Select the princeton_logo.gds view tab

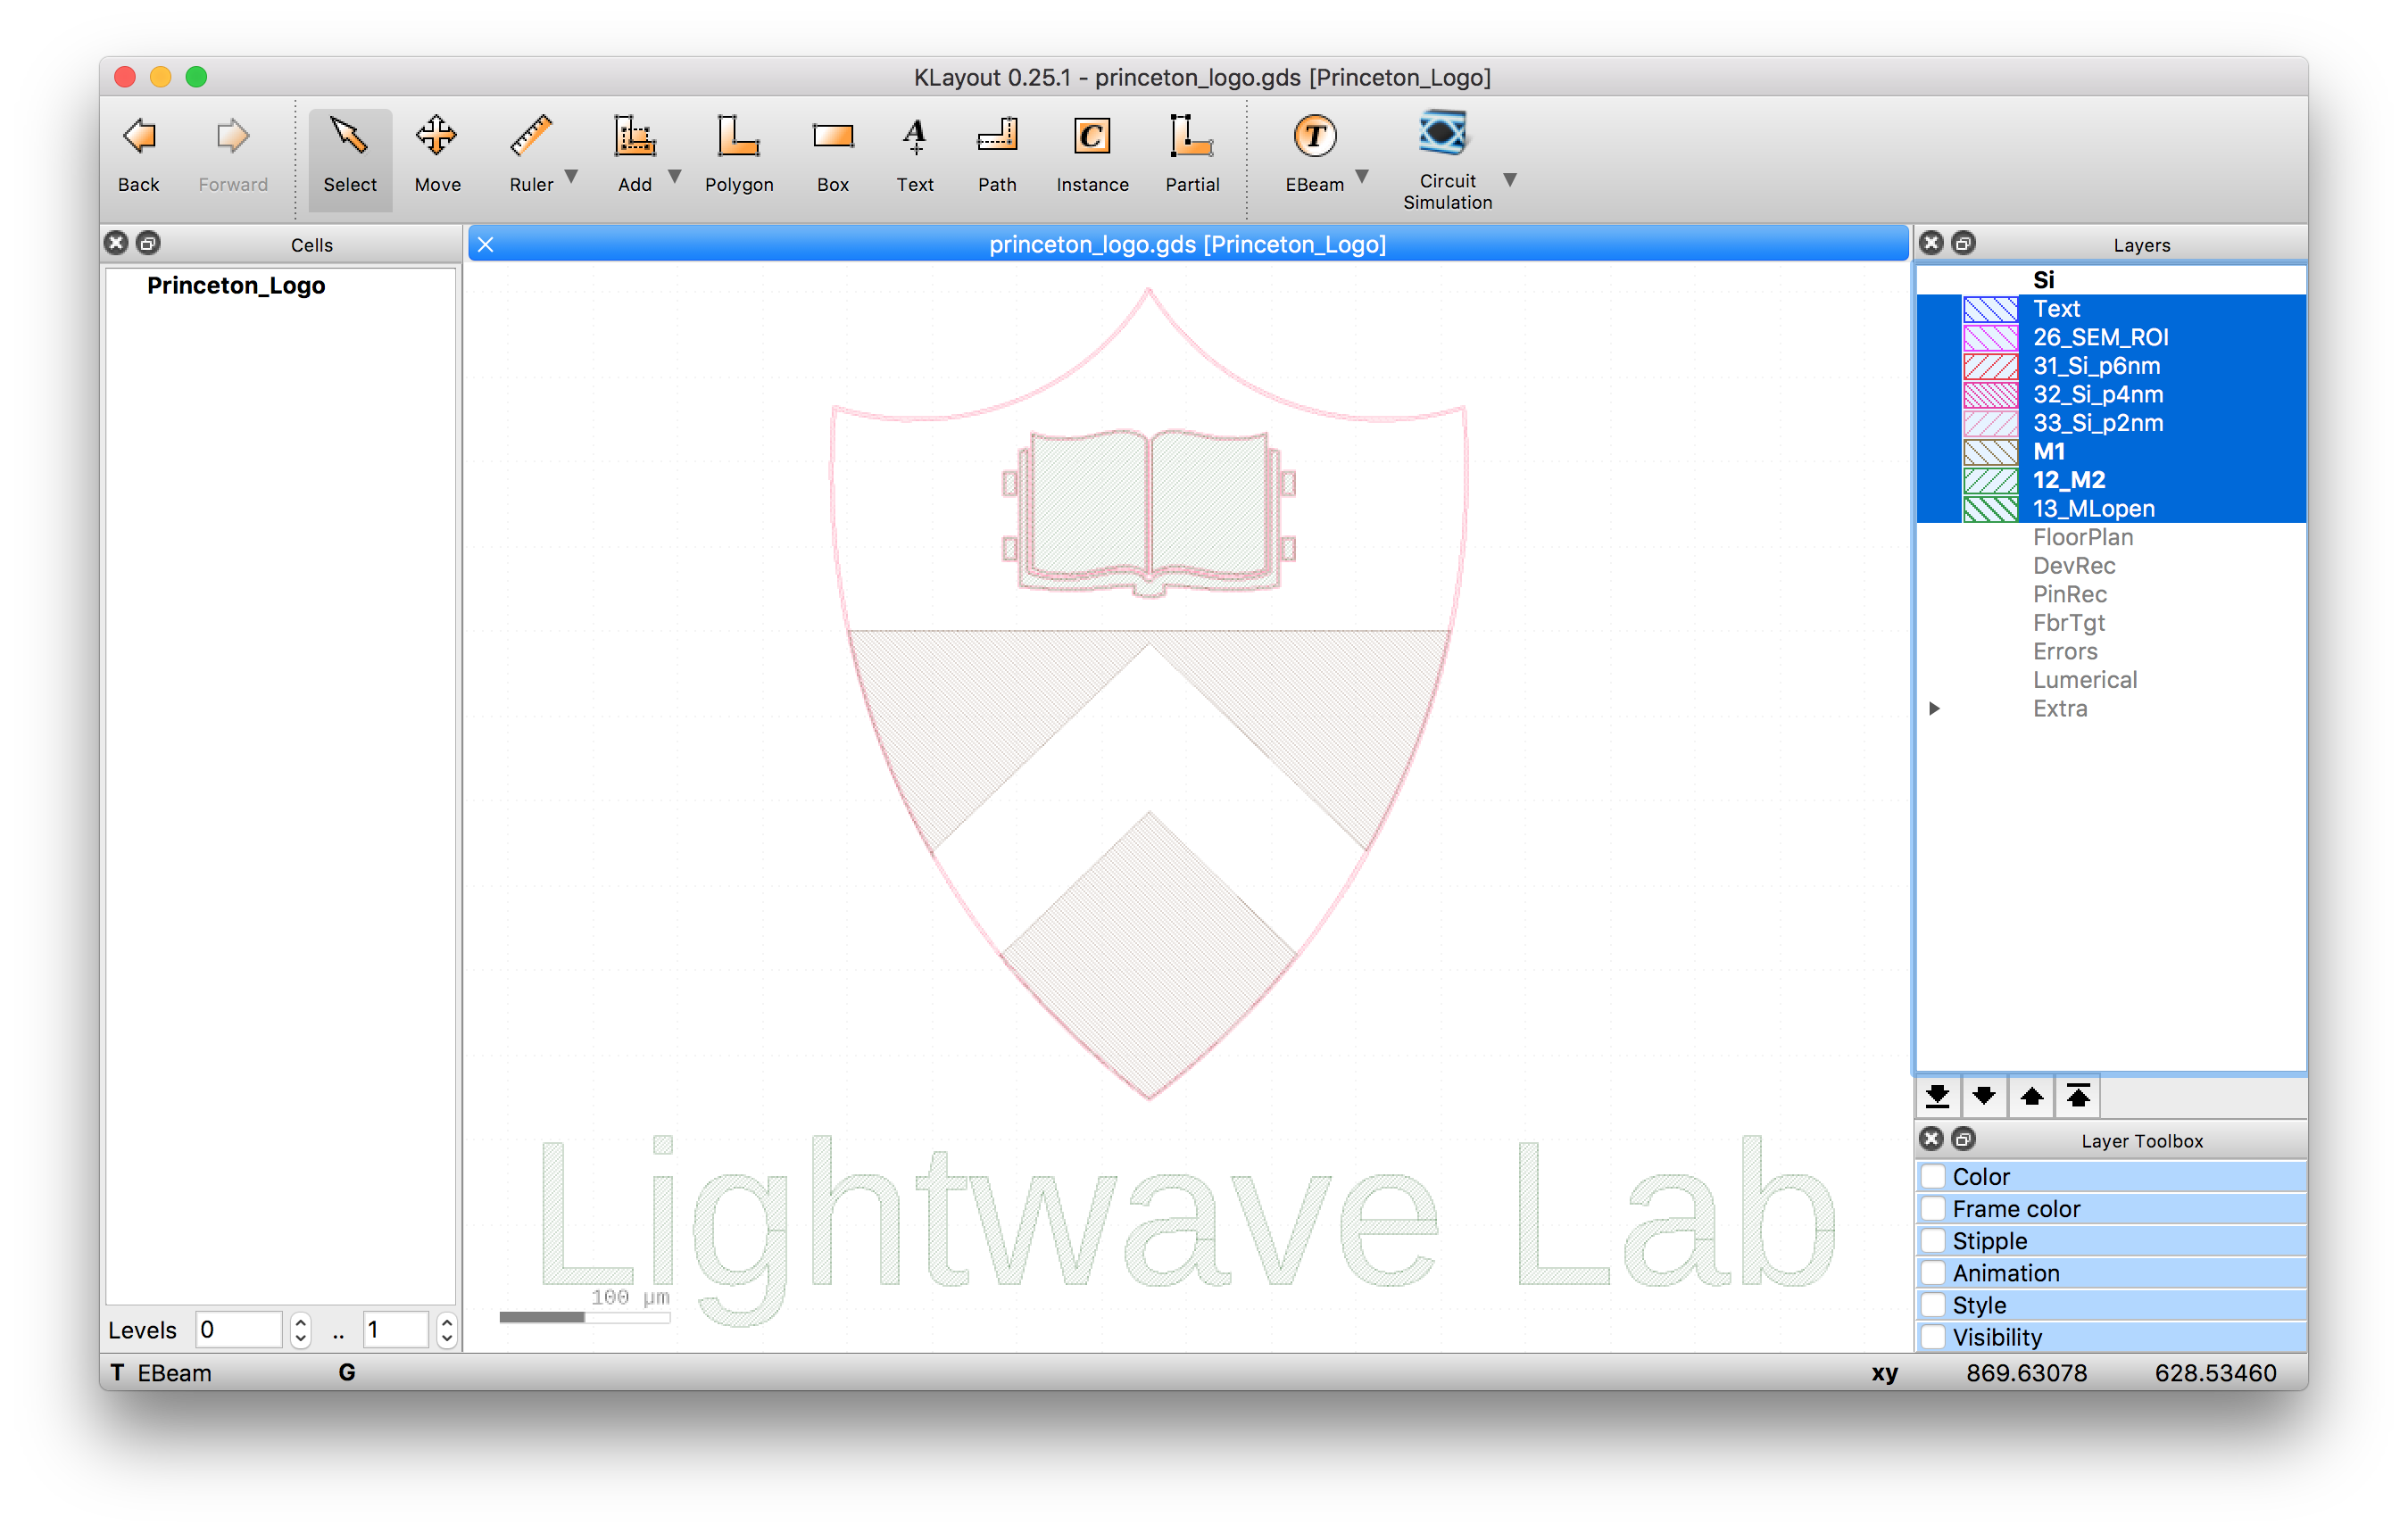click(1188, 244)
